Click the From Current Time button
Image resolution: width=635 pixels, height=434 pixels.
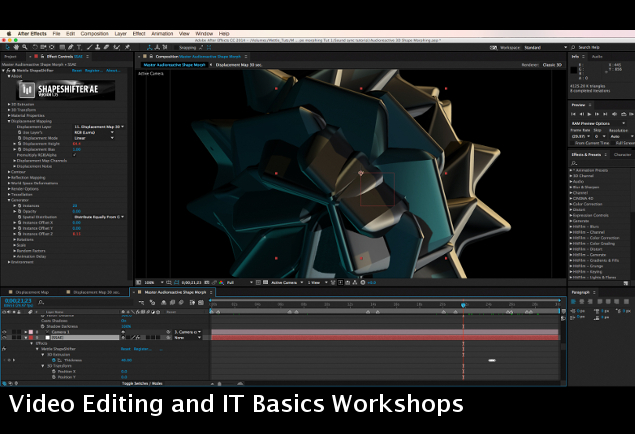[x=588, y=142]
